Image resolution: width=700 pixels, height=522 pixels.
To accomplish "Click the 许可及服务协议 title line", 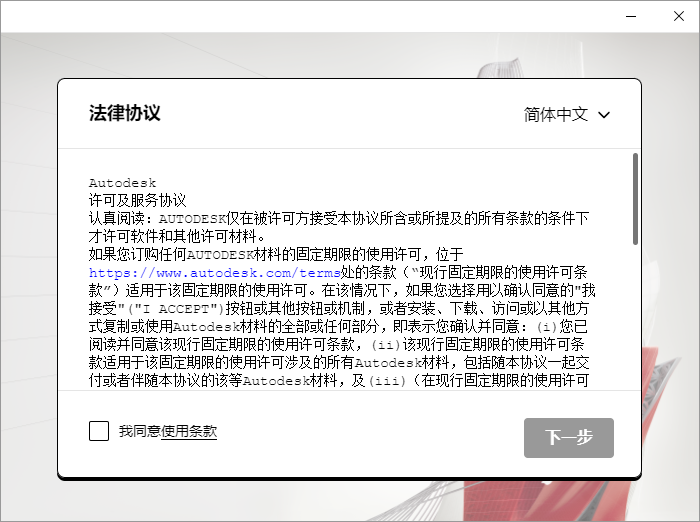I will 137,200.
